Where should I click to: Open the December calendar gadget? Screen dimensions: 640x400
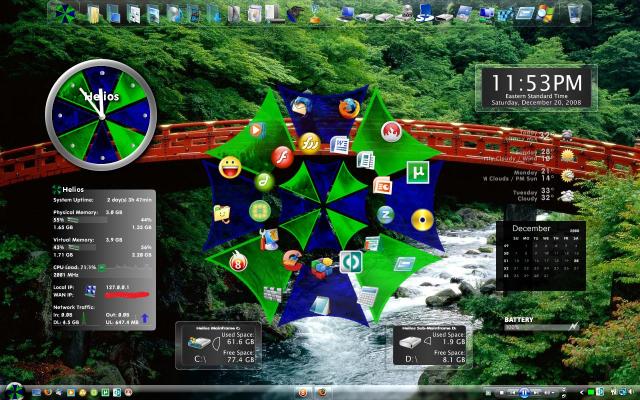(x=541, y=256)
